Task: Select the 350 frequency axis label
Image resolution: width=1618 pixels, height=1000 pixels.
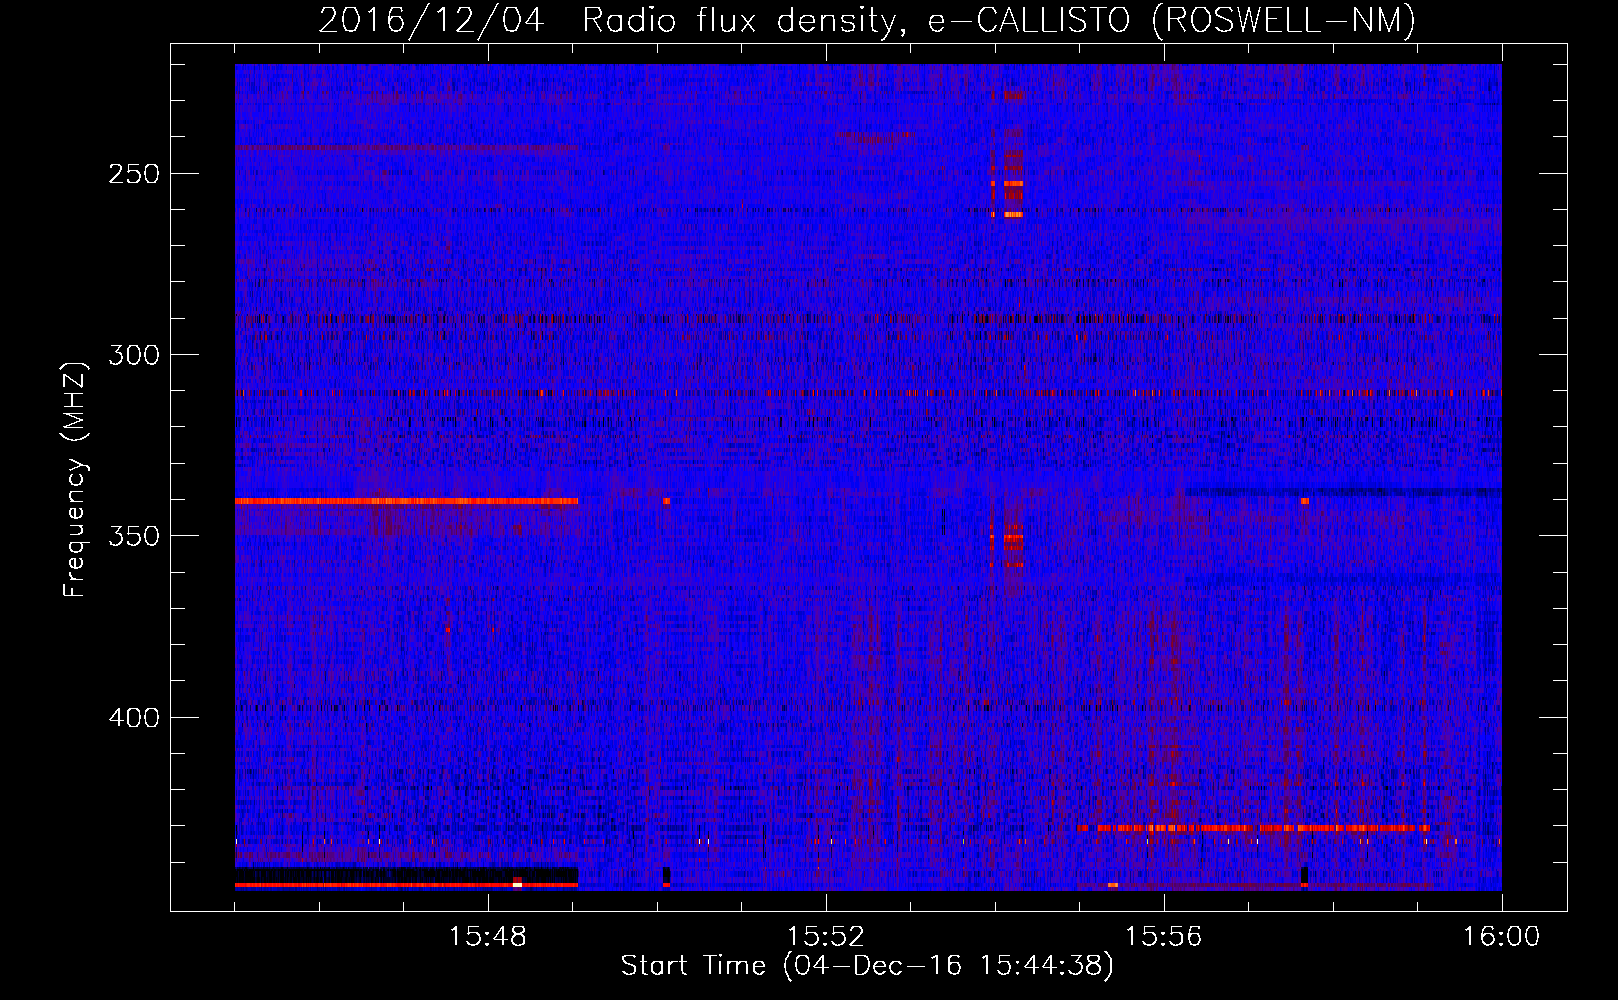Action: tap(134, 536)
